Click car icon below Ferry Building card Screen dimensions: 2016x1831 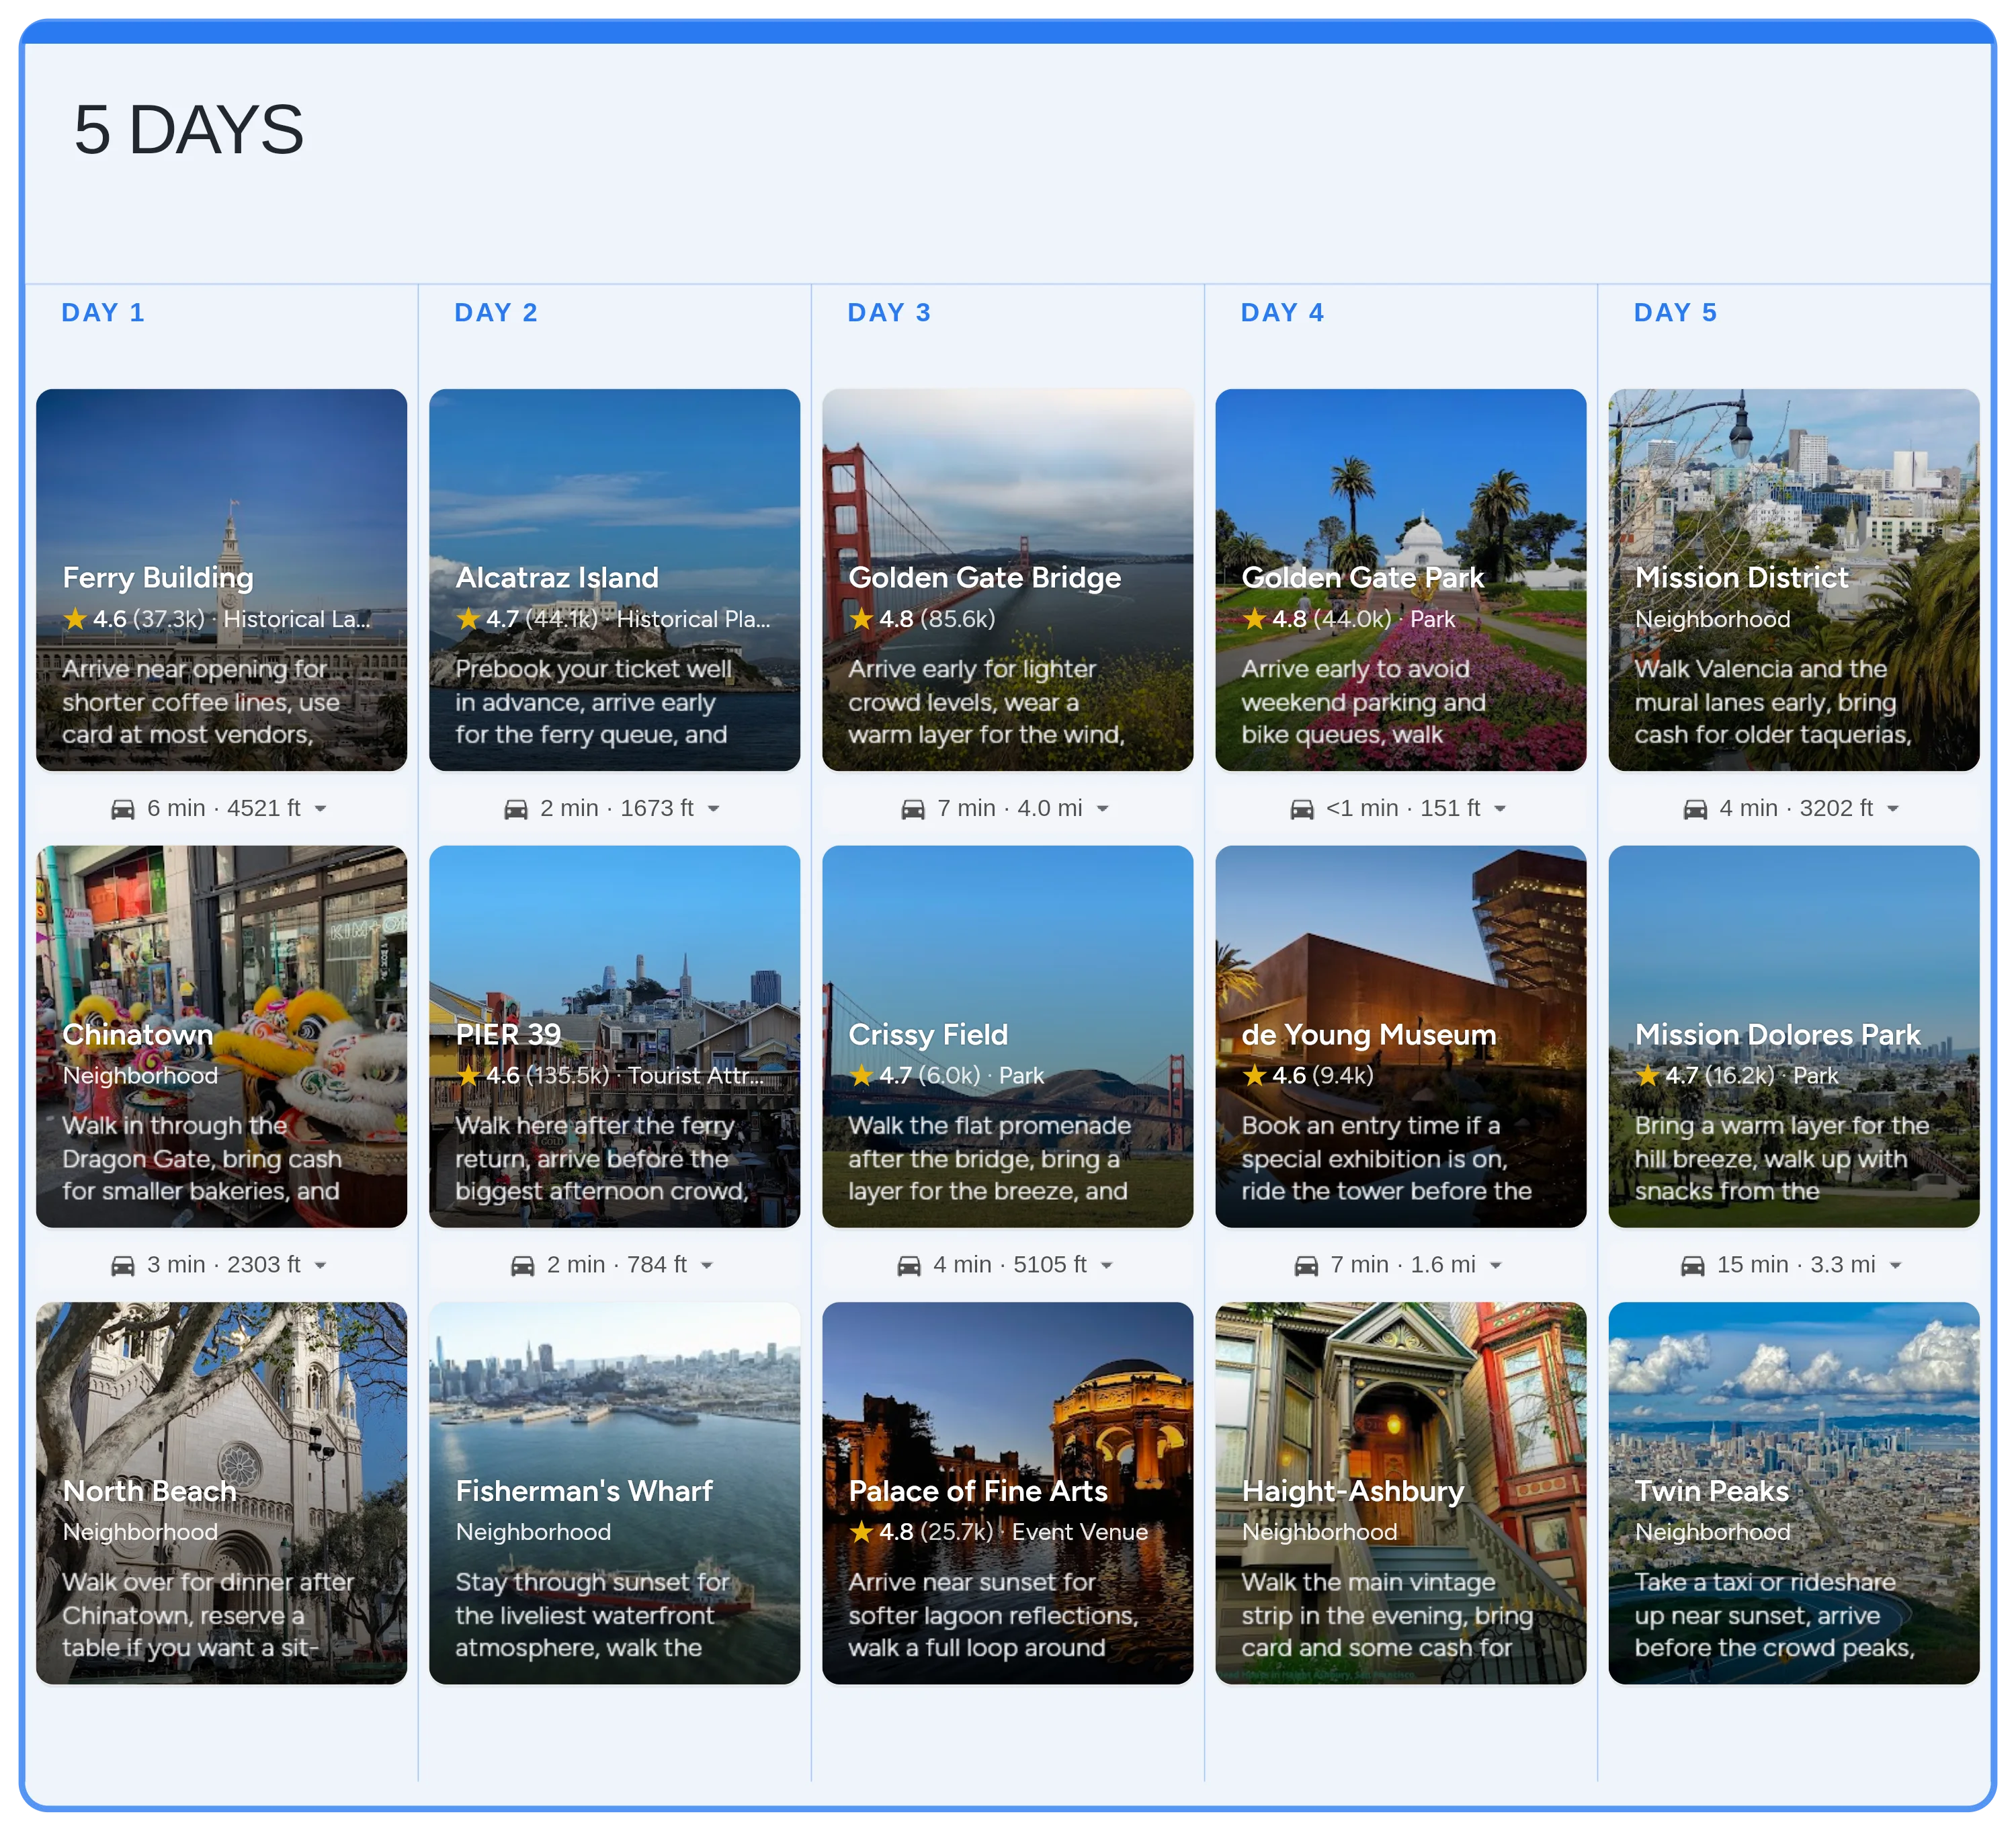[123, 809]
